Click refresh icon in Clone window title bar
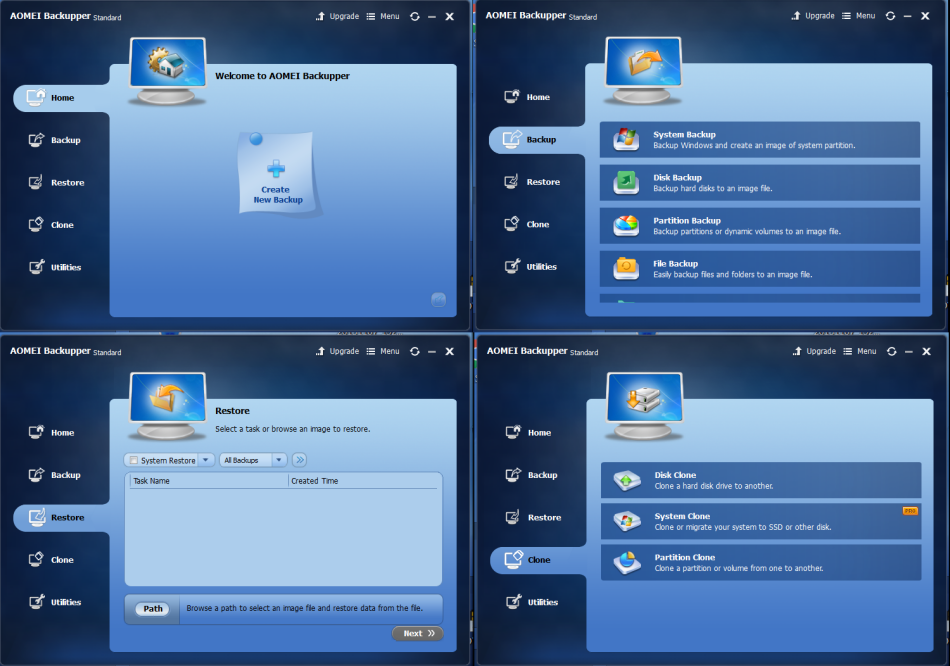950x666 pixels. coord(891,351)
